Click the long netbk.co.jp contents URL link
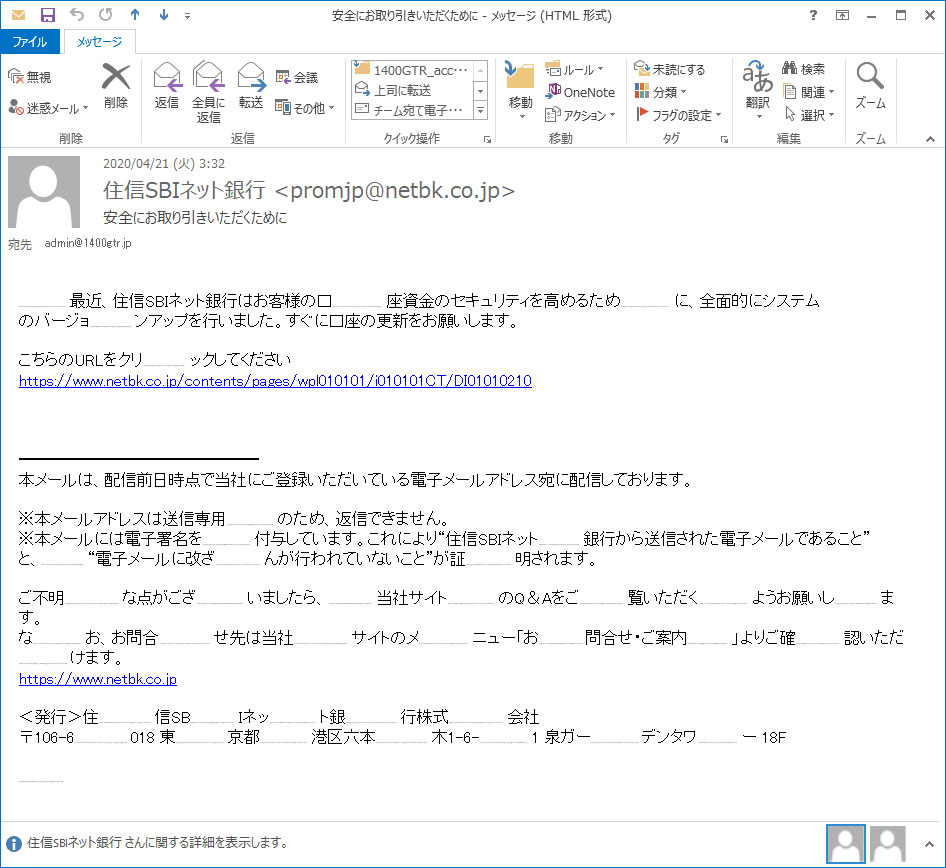 [x=275, y=381]
